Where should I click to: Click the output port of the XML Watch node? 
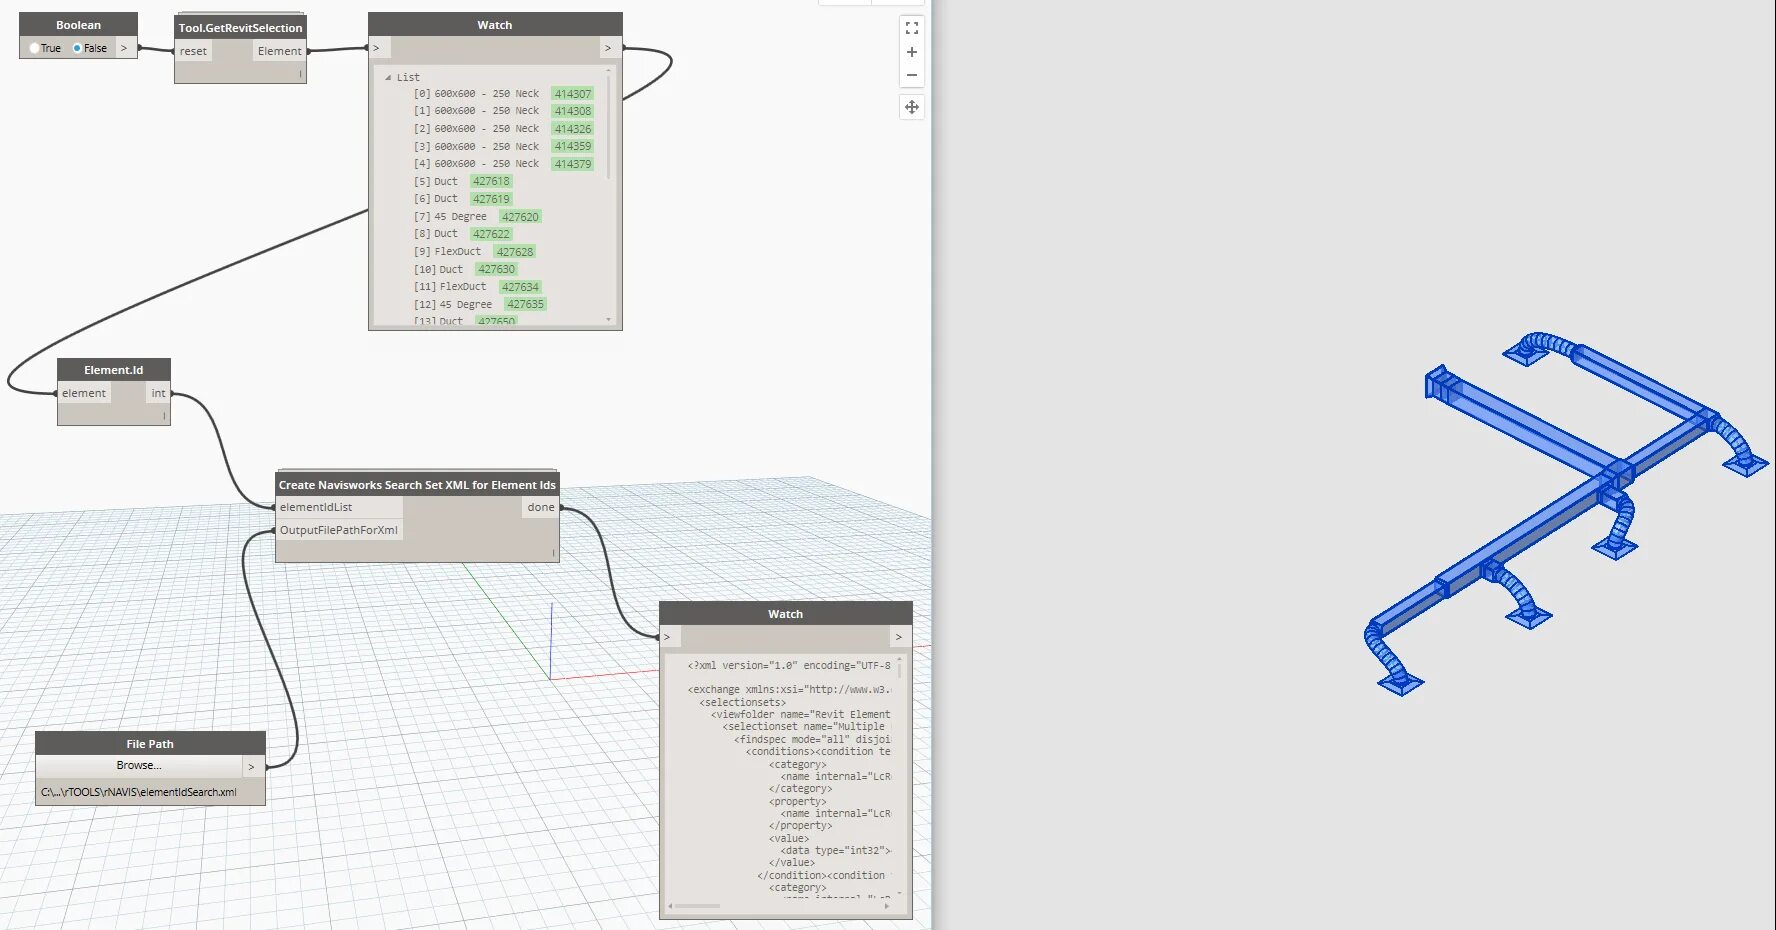[x=900, y=637]
